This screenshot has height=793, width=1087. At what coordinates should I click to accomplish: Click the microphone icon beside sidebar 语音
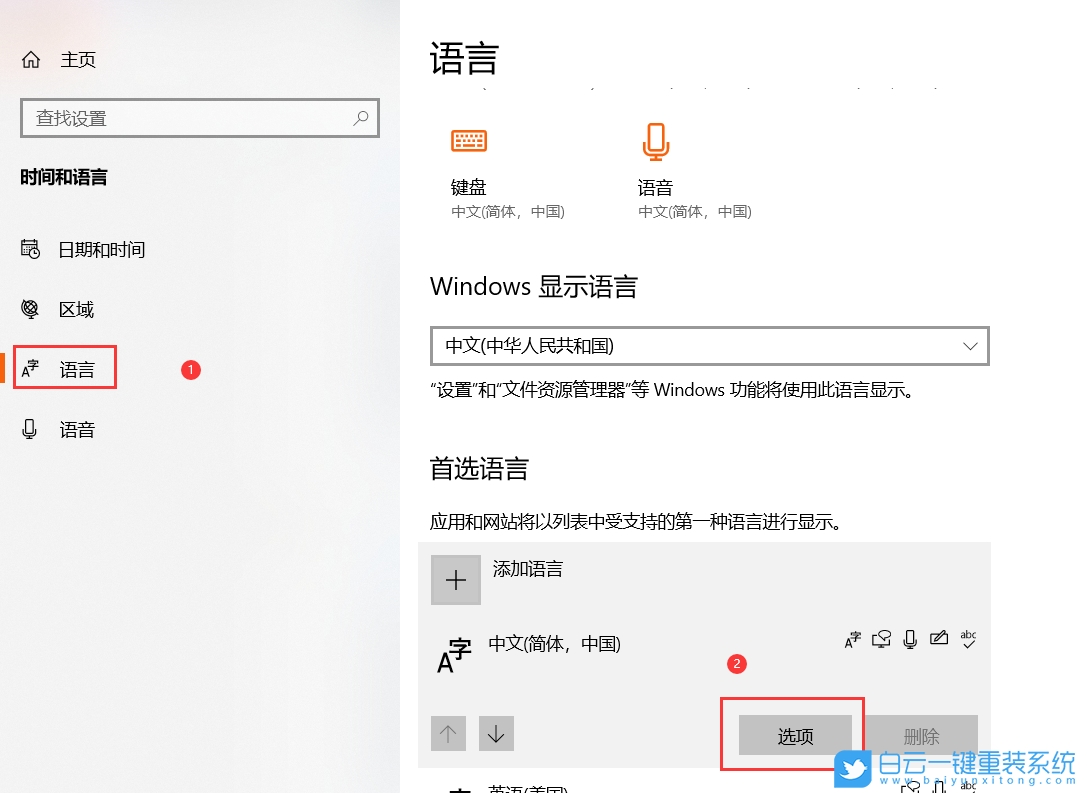point(31,429)
